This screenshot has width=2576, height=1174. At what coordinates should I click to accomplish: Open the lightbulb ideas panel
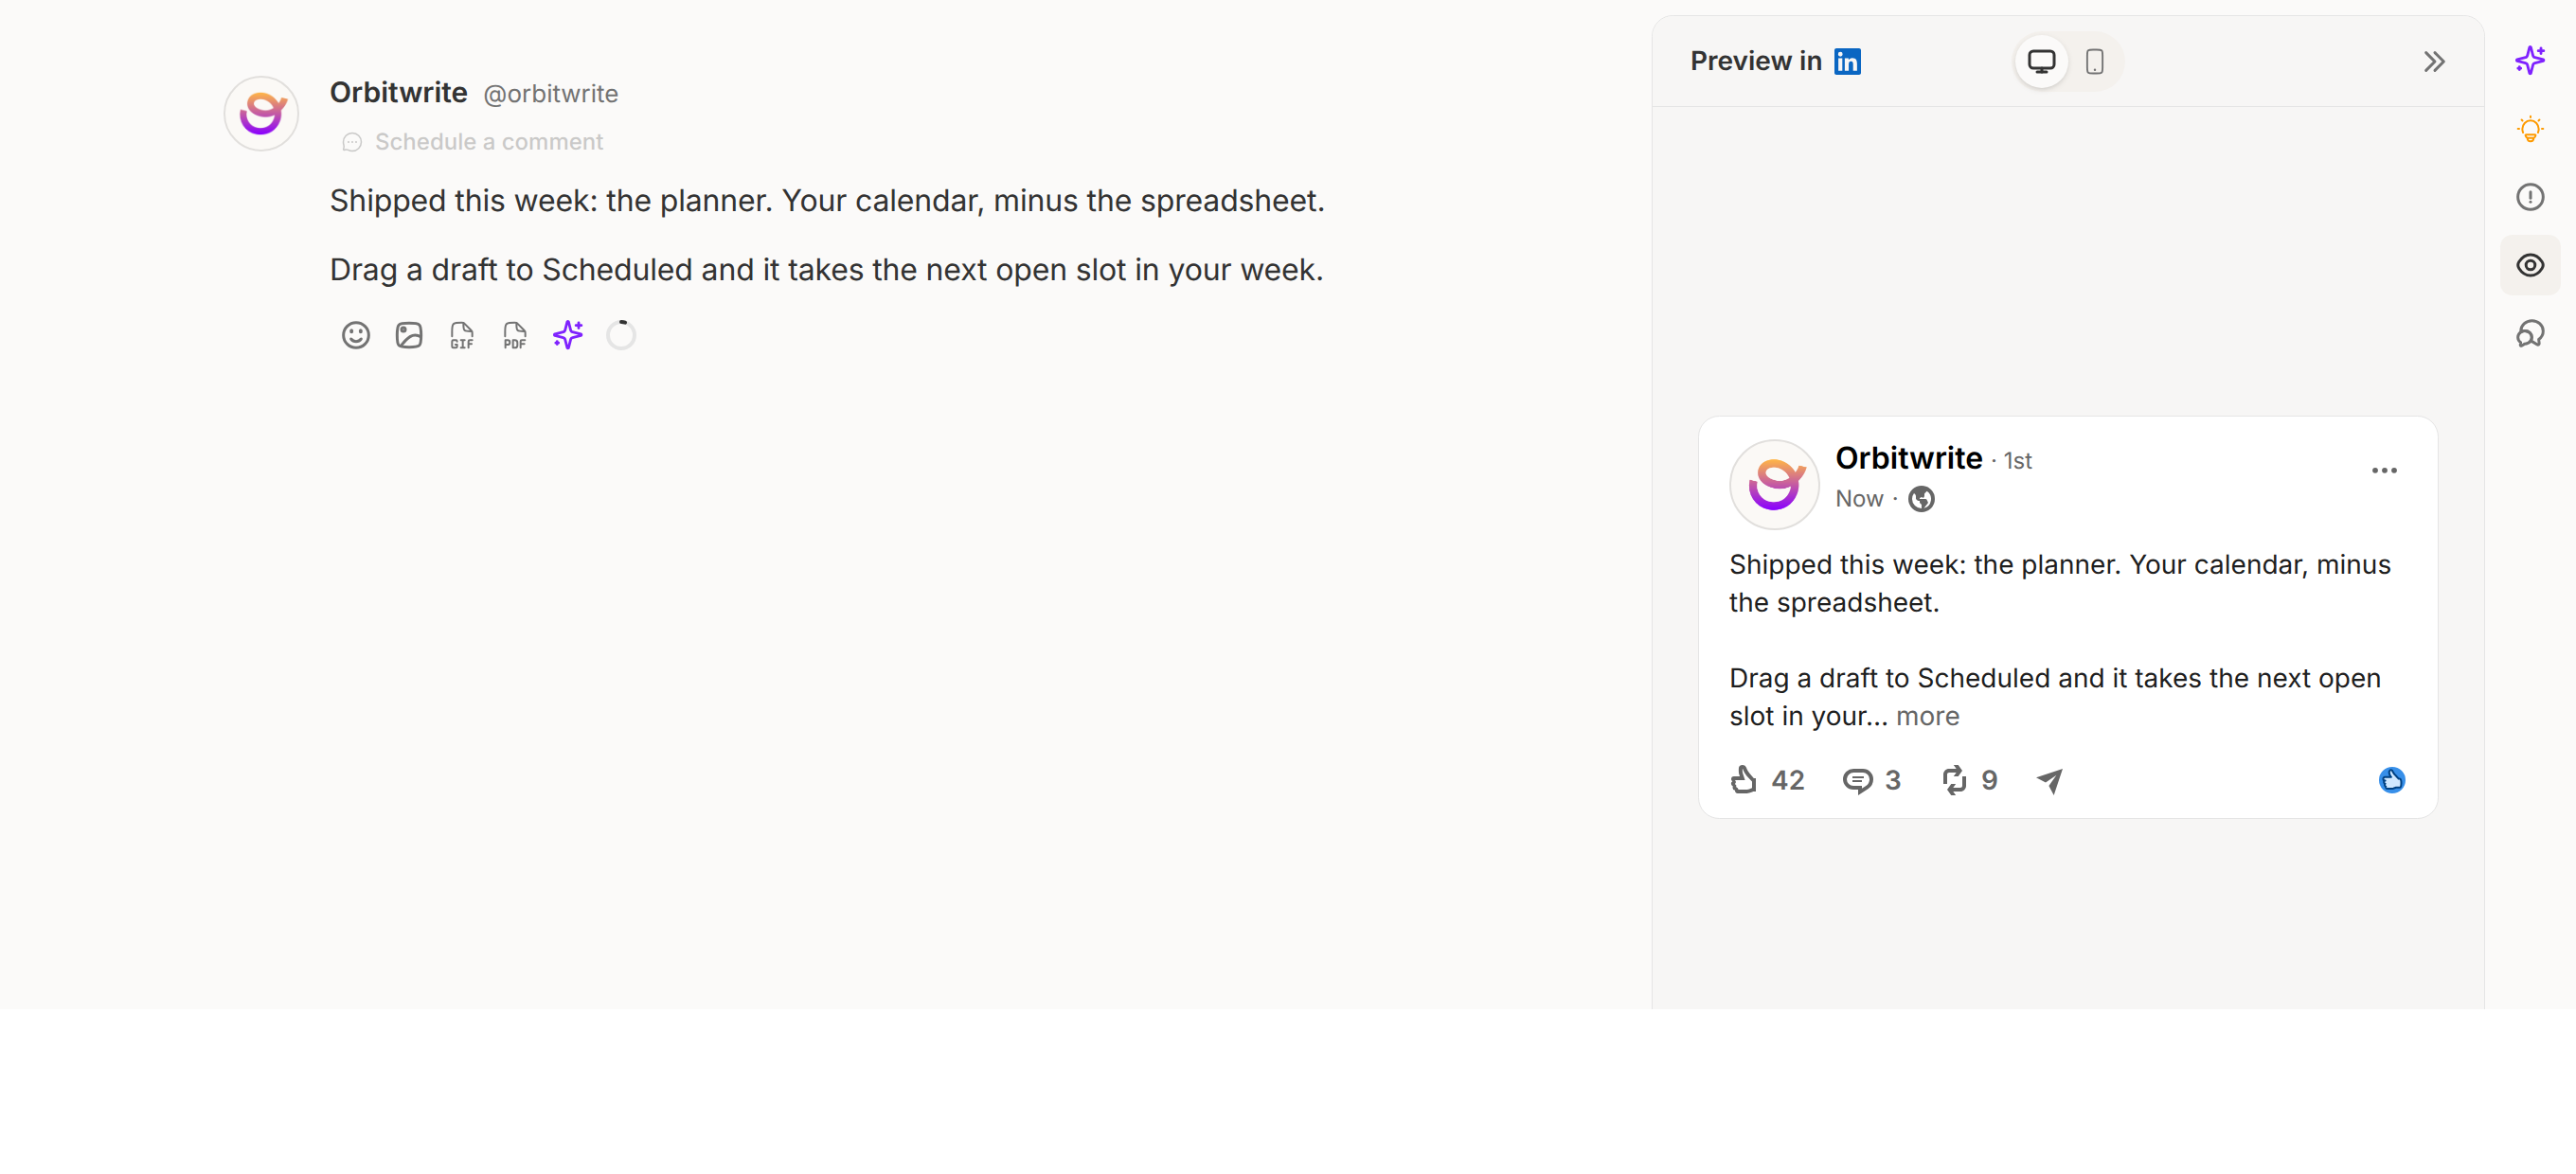(x=2530, y=129)
